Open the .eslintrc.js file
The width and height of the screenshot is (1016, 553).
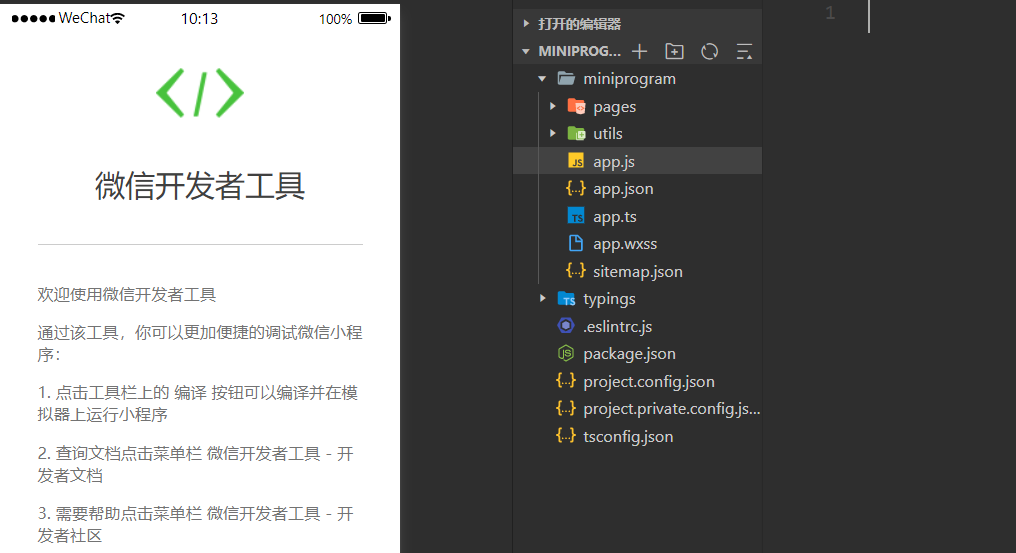click(x=618, y=326)
